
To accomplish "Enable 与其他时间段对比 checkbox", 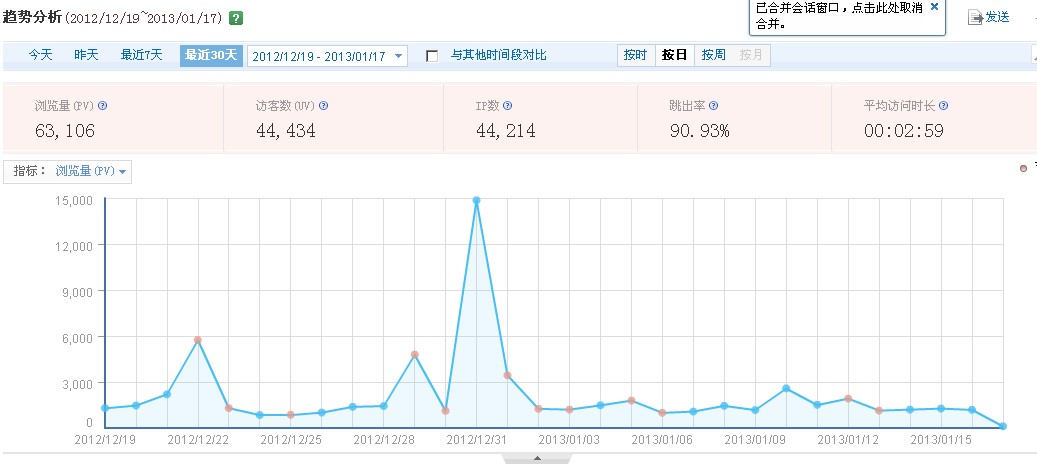I will [x=433, y=56].
